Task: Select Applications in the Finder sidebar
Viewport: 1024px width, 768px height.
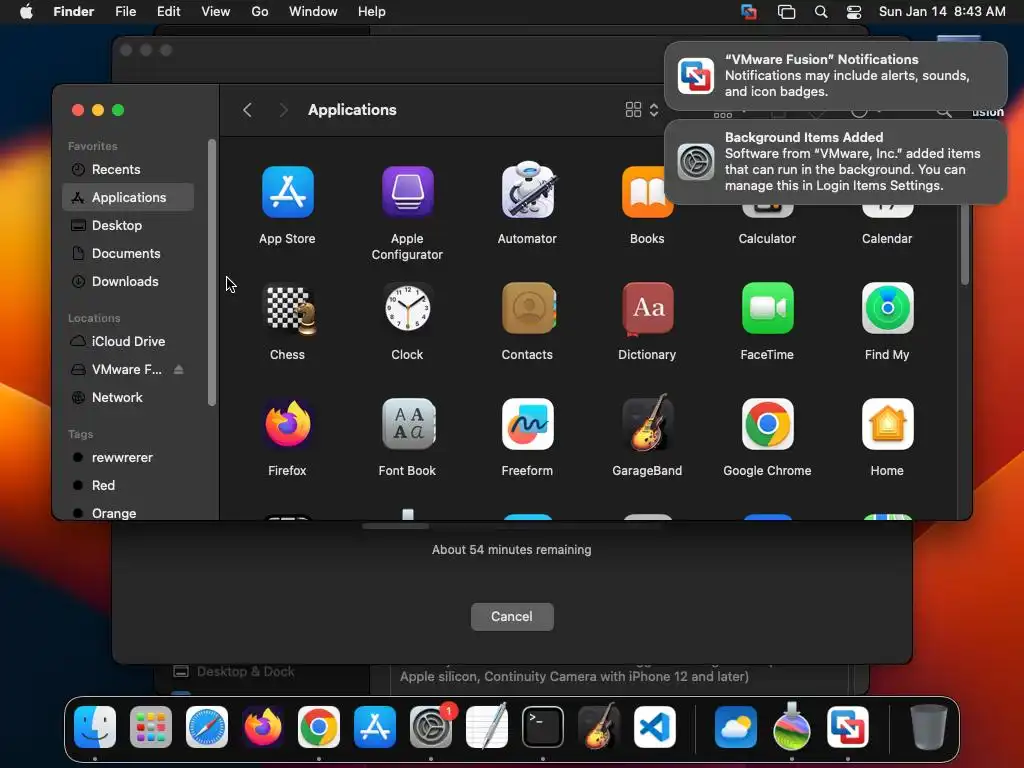Action: point(128,197)
